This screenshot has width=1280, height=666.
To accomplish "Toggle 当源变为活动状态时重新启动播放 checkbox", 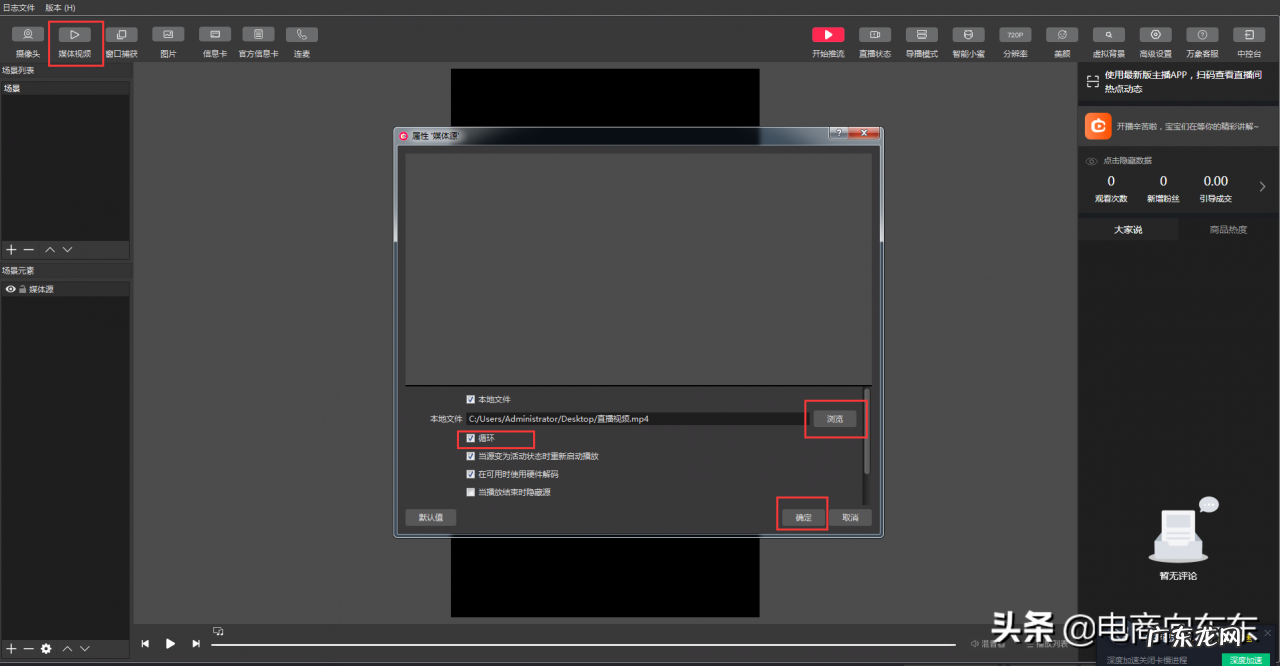I will 471,456.
